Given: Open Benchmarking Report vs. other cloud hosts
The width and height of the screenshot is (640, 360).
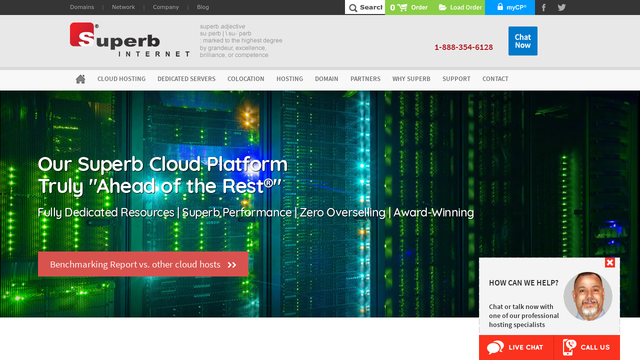Looking at the screenshot, I should coord(143,264).
